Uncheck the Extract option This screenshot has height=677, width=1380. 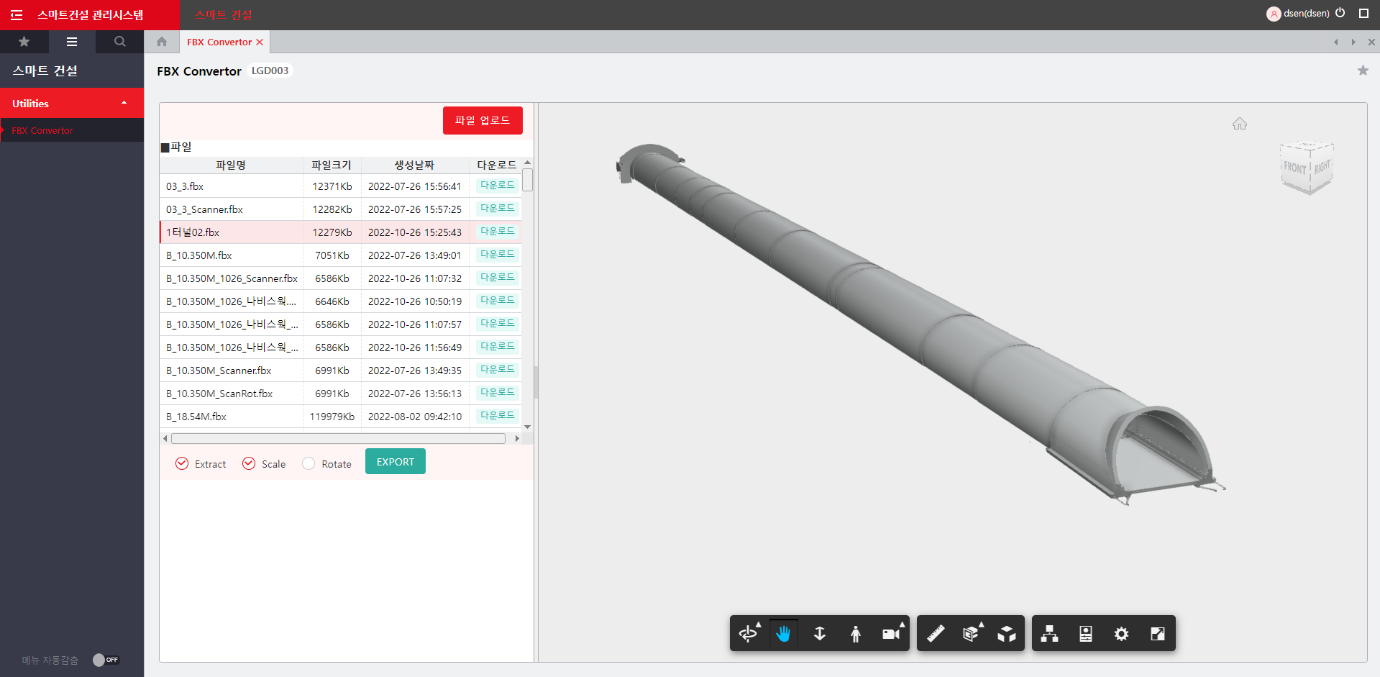pos(182,464)
